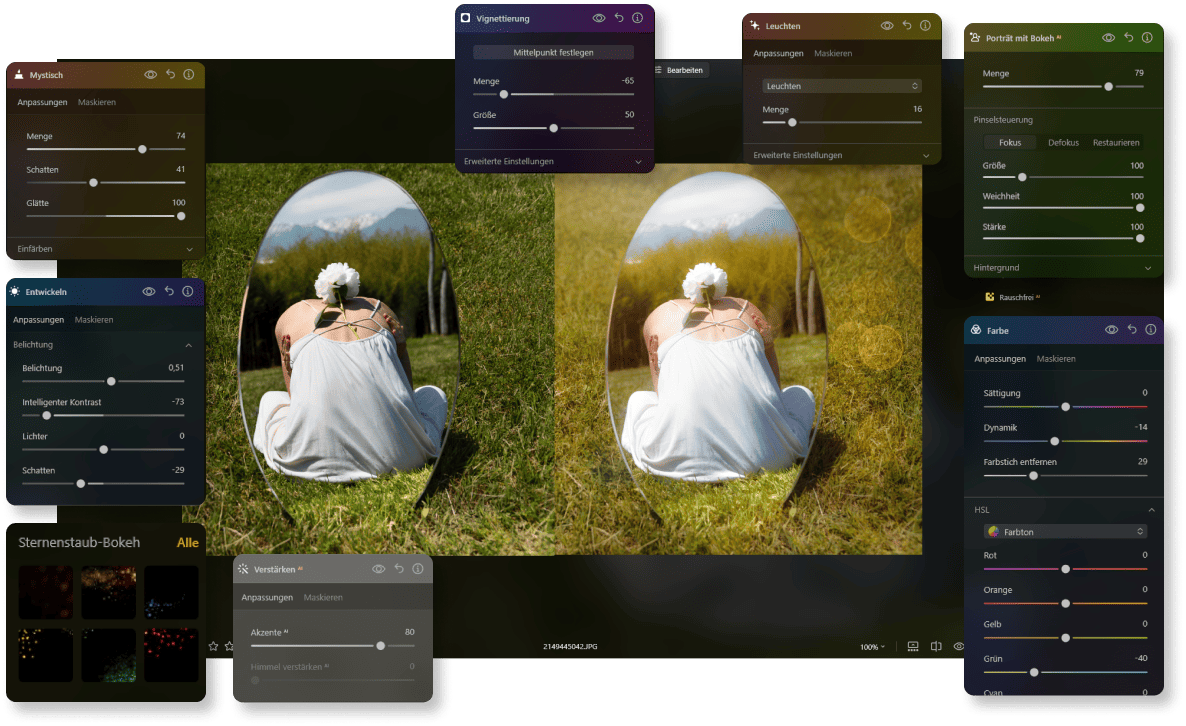Click the before/after compare icon

(x=936, y=647)
